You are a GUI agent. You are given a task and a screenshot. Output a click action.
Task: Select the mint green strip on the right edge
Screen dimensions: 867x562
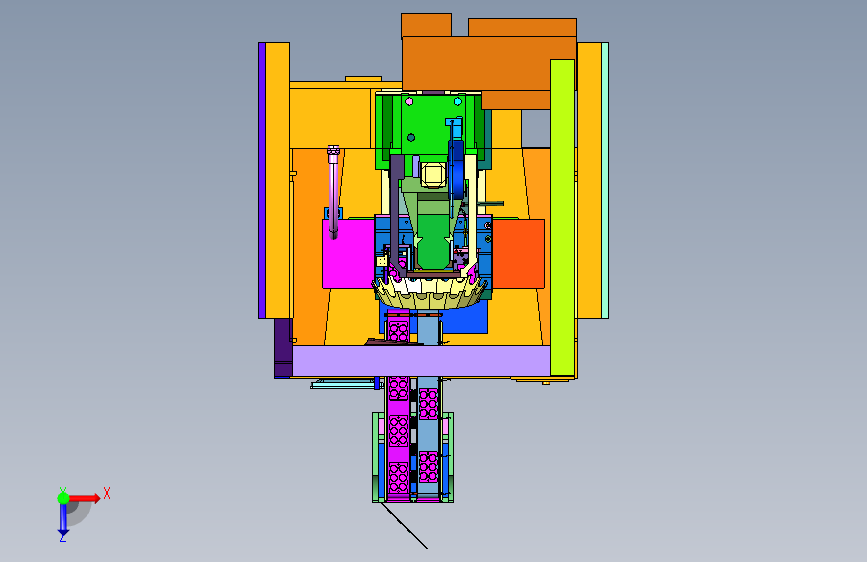point(605,180)
